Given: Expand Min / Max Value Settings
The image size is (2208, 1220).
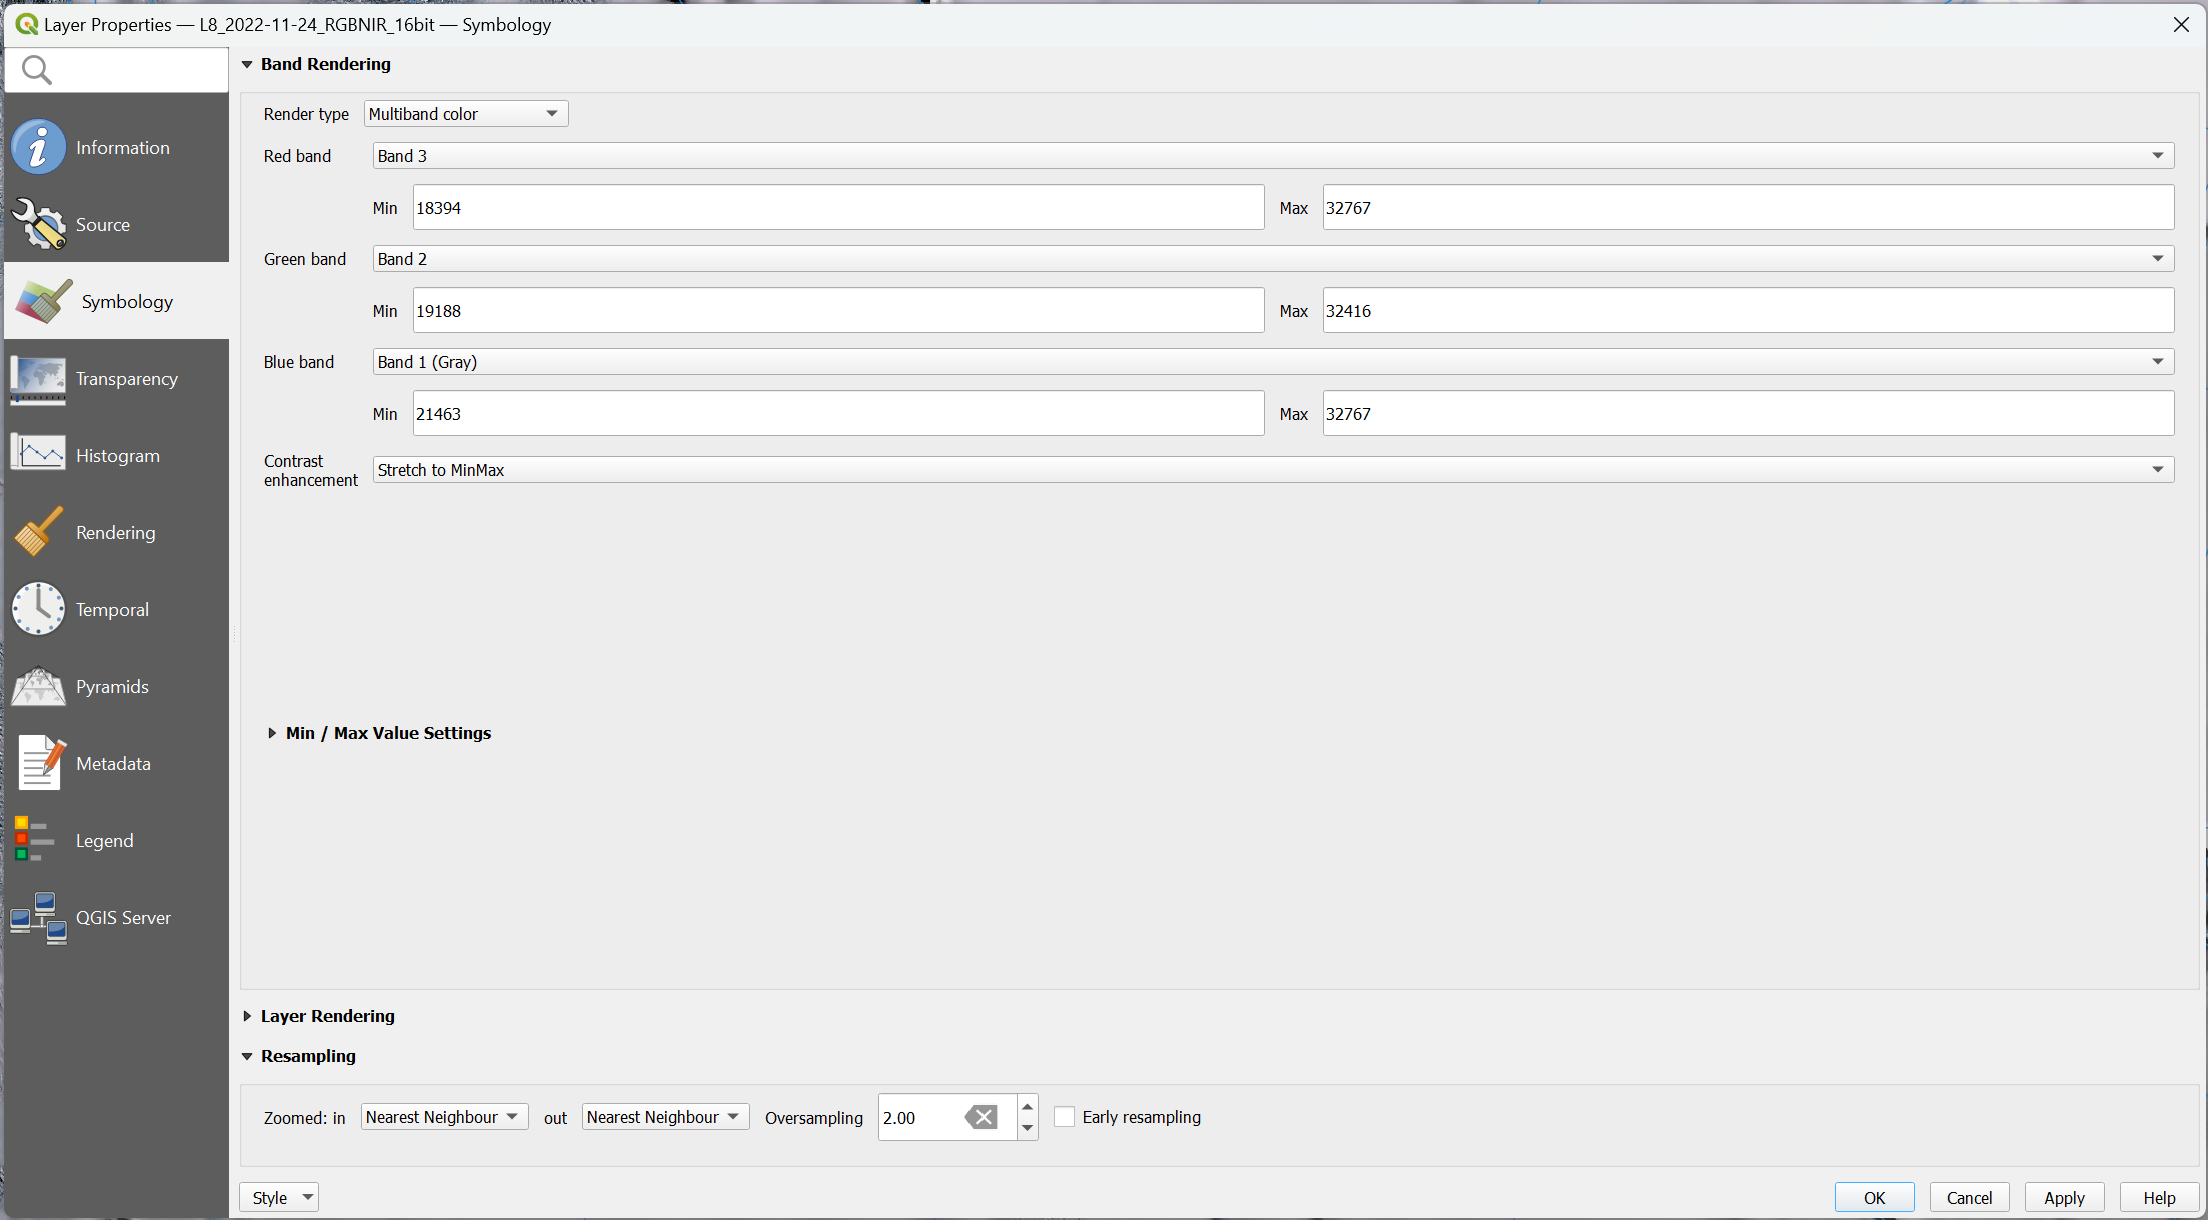Looking at the screenshot, I should click(x=272, y=733).
